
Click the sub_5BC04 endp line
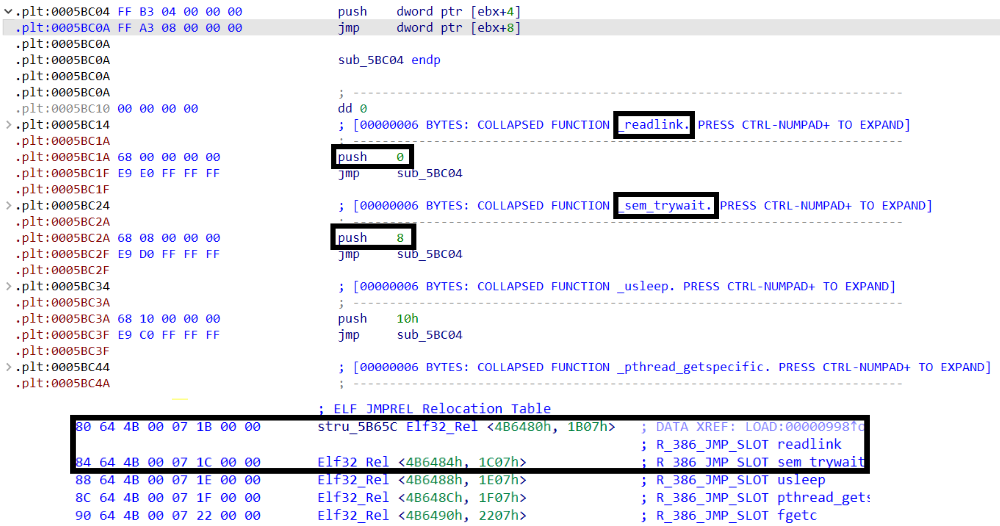tap(389, 60)
